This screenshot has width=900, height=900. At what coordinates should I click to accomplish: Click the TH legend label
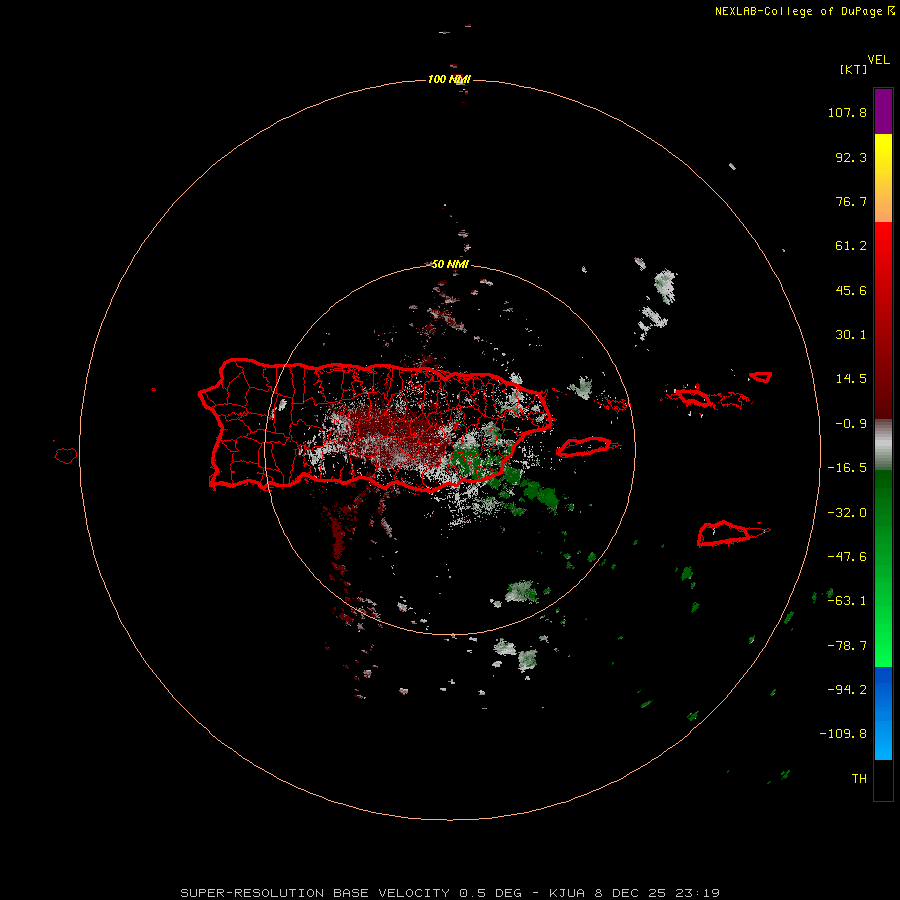859,779
